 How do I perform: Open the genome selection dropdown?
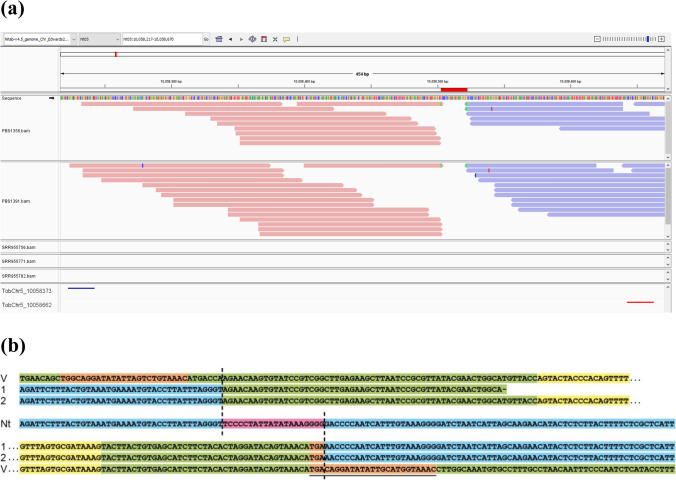[x=40, y=39]
